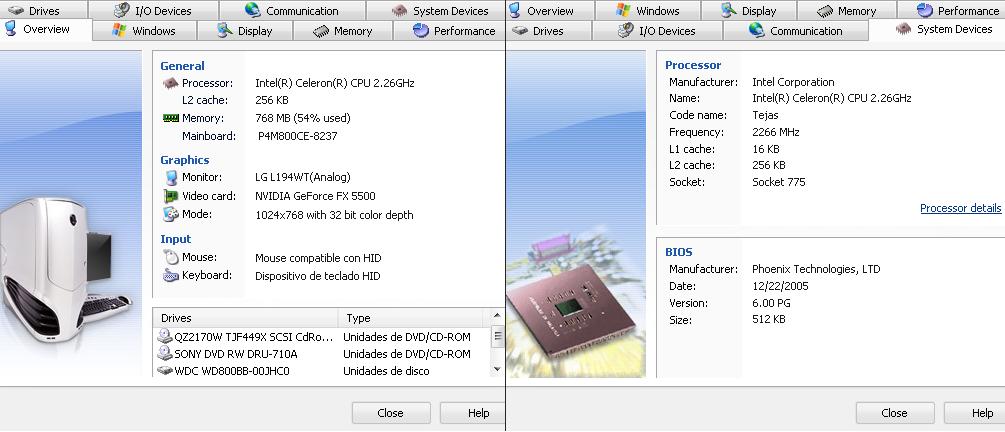Screen dimensions: 1005x432
Task: Click the Drives tab icon in left window
Action: 16,10
